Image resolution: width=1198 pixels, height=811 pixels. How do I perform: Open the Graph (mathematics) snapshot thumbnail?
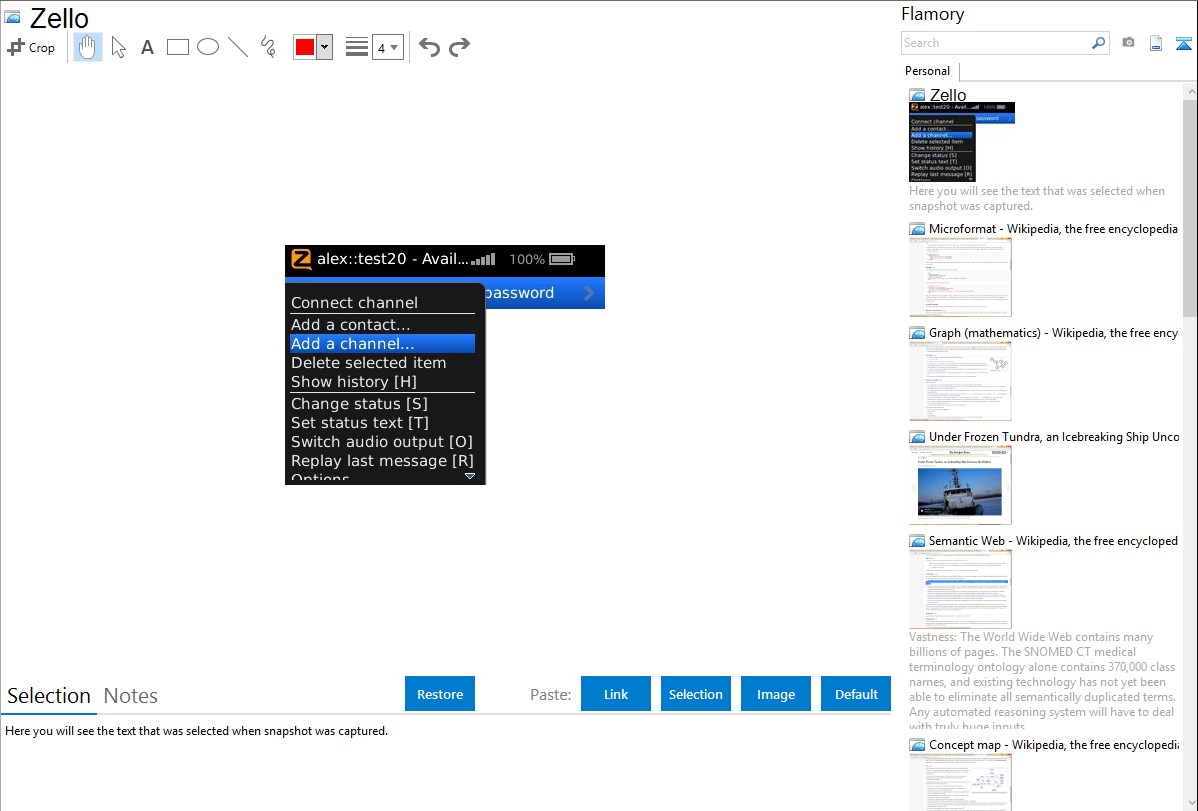tap(960, 381)
